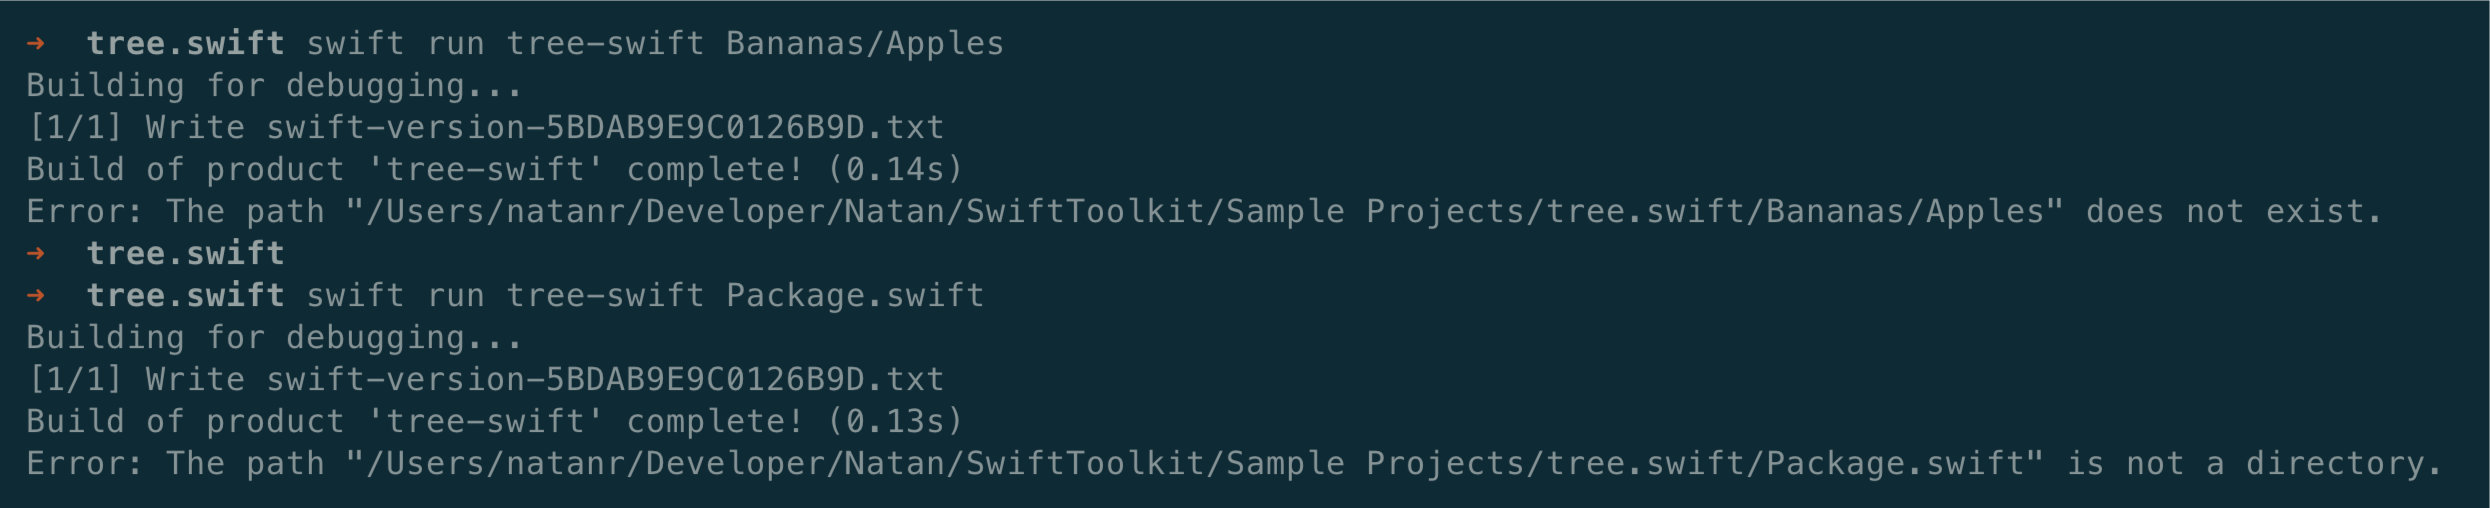2490x508 pixels.
Task: Click the build time "(0.14s)"
Action: [x=894, y=170]
